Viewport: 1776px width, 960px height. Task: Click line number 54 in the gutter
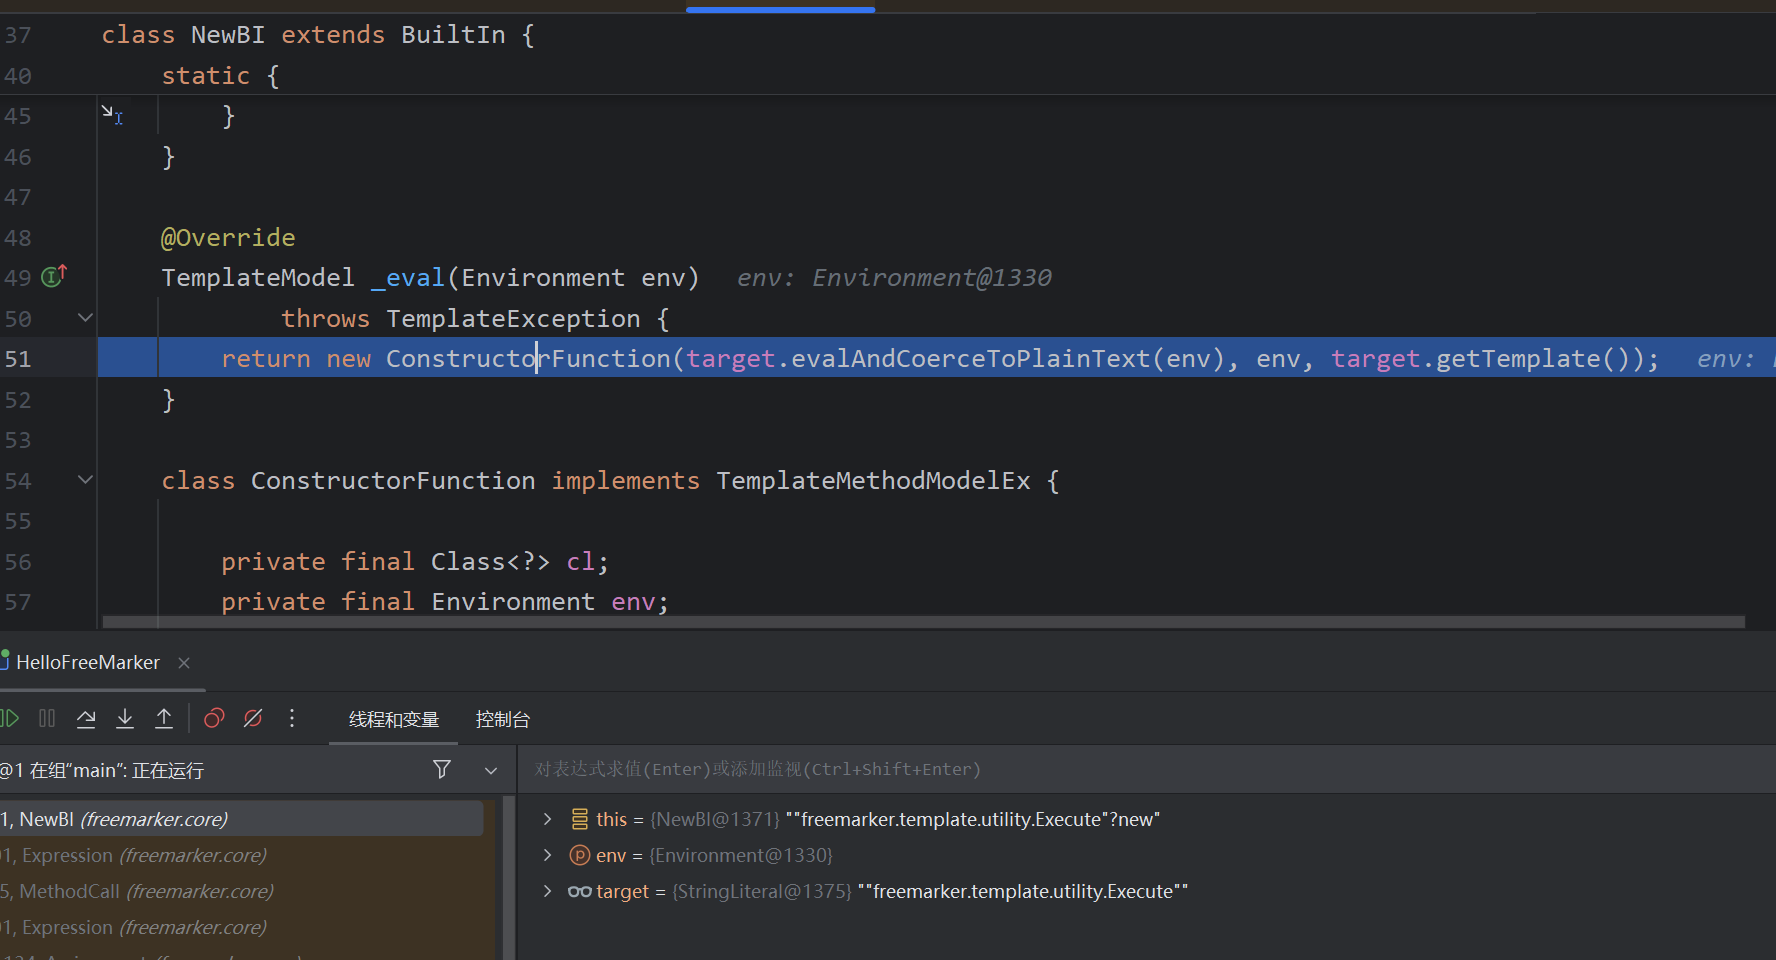[18, 481]
